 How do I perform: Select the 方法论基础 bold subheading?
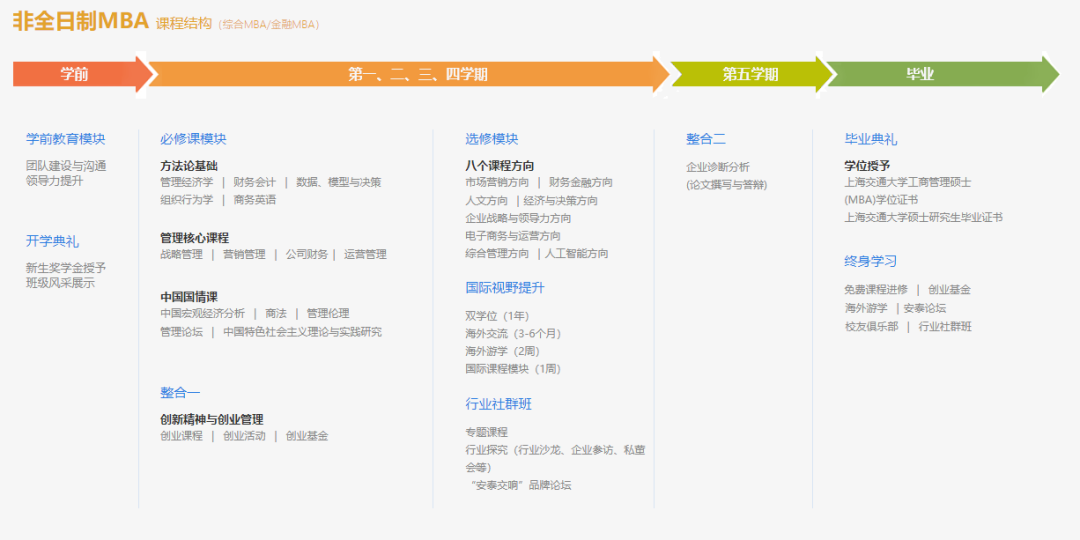coord(188,165)
